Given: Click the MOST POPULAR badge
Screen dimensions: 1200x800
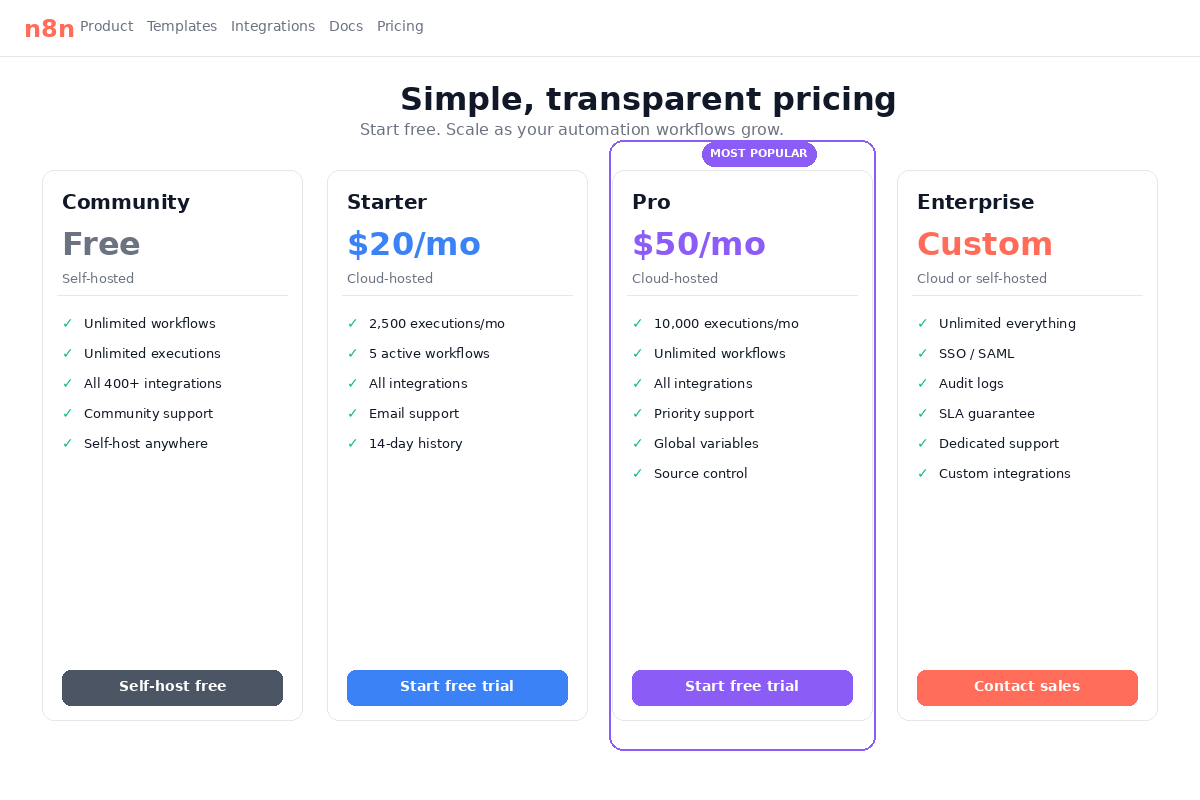Looking at the screenshot, I should click(x=759, y=153).
